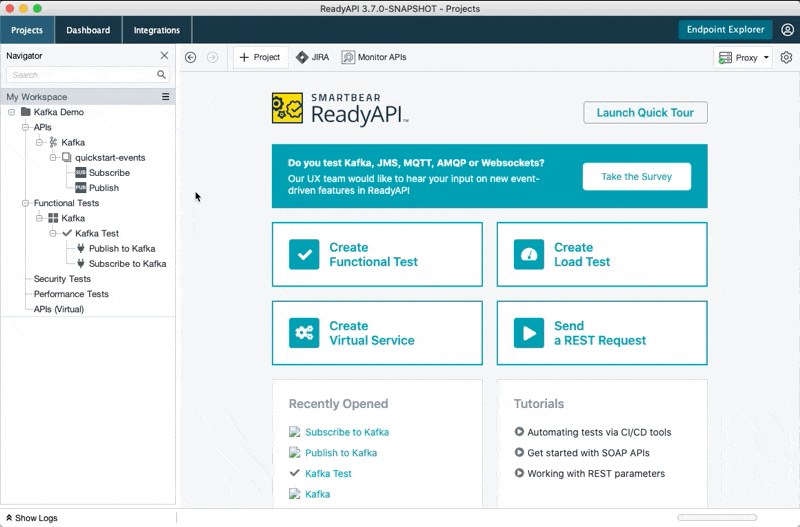The height and width of the screenshot is (527, 800).
Task: Click the Create Functional Test checkmark icon
Action: click(304, 254)
